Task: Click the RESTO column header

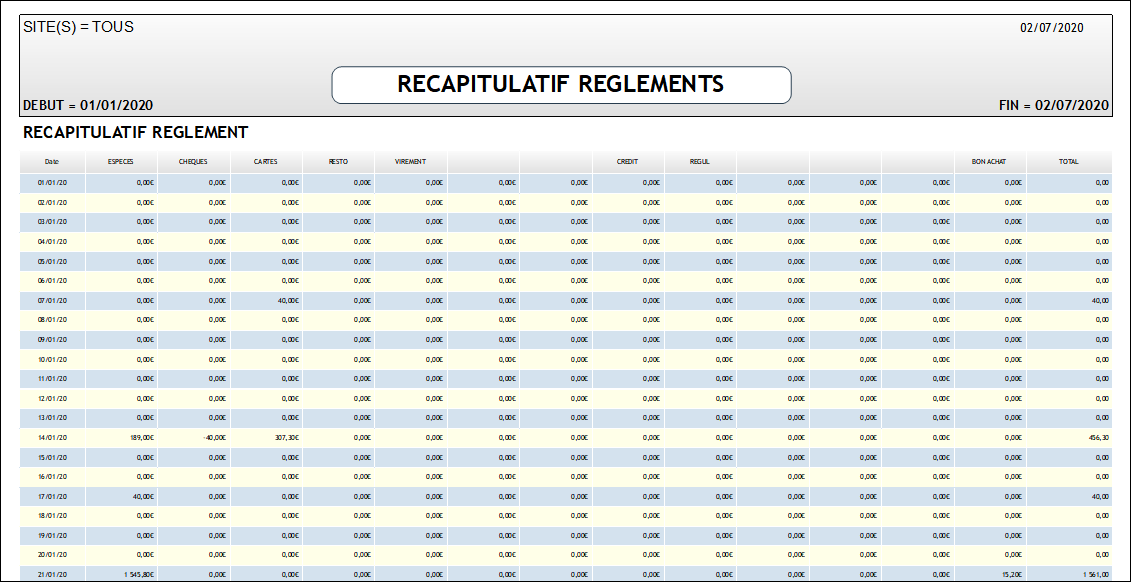Action: pos(338,161)
